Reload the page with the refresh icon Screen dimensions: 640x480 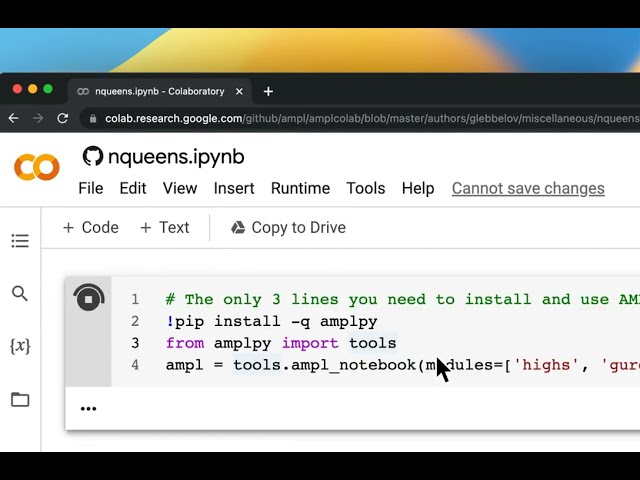coord(62,118)
